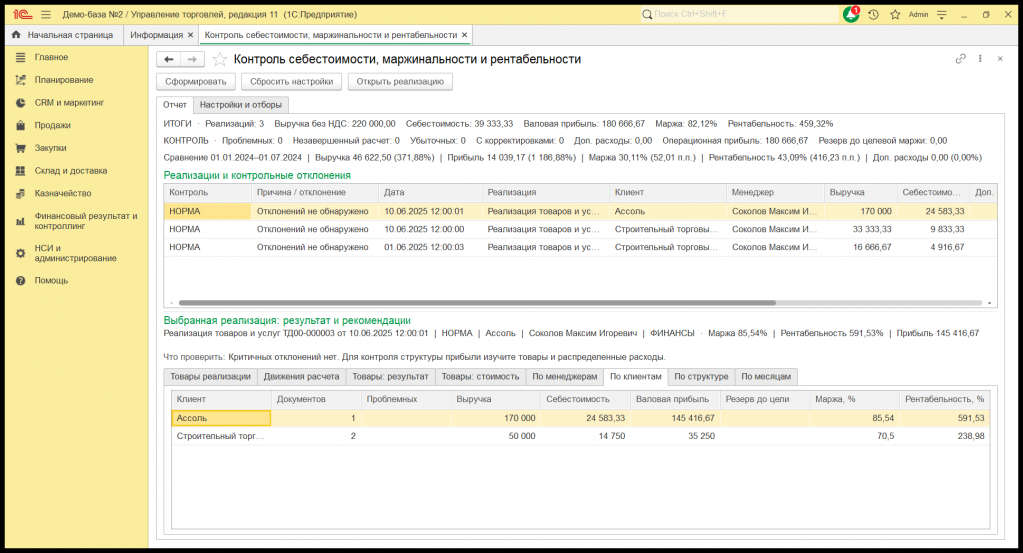1023x553 pixels.
Task: Sort by the Контроль column header
Action: pyautogui.click(x=207, y=192)
